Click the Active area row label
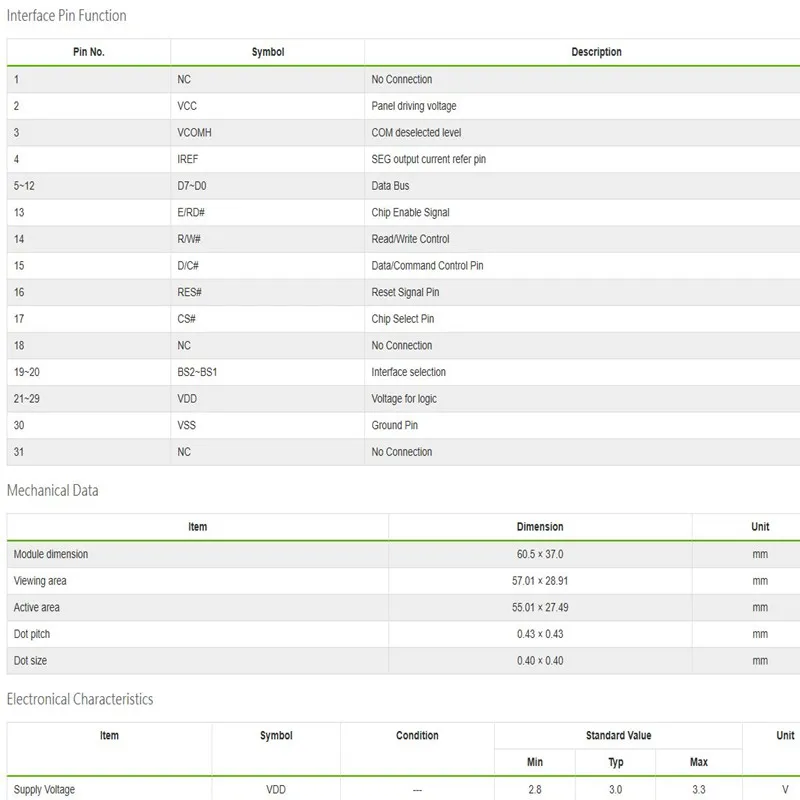800x800 pixels. tap(37, 607)
